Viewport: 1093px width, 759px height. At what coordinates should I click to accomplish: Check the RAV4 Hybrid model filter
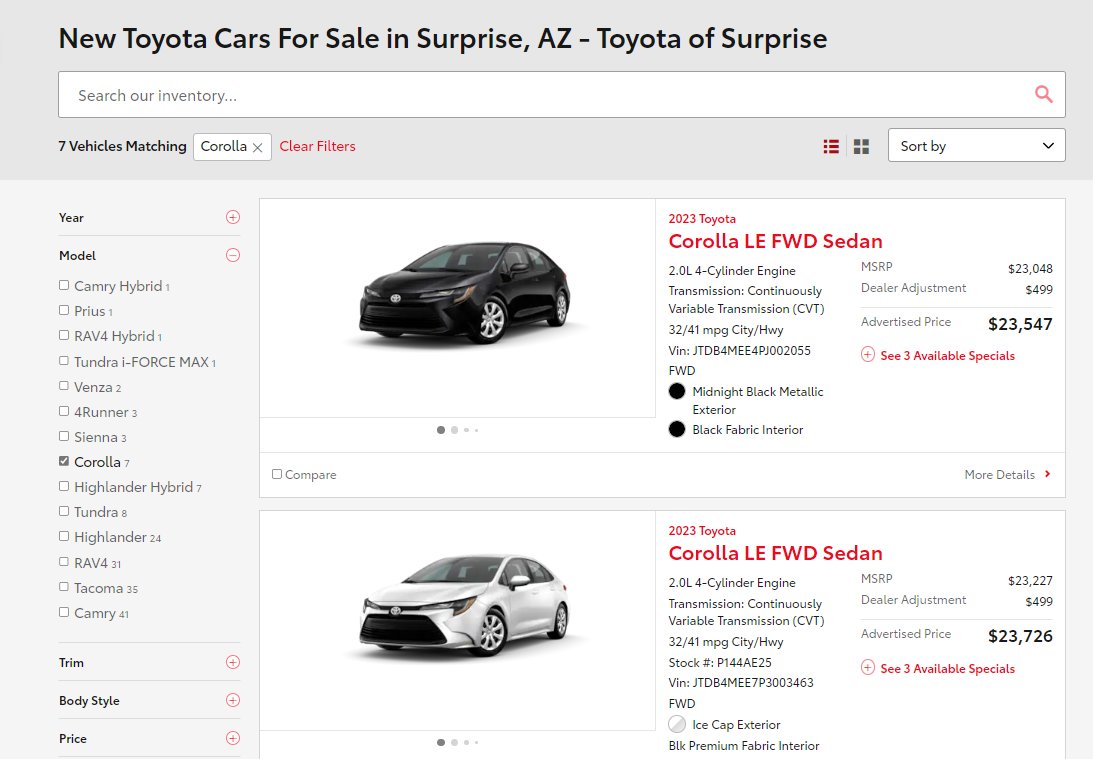[x=64, y=335]
